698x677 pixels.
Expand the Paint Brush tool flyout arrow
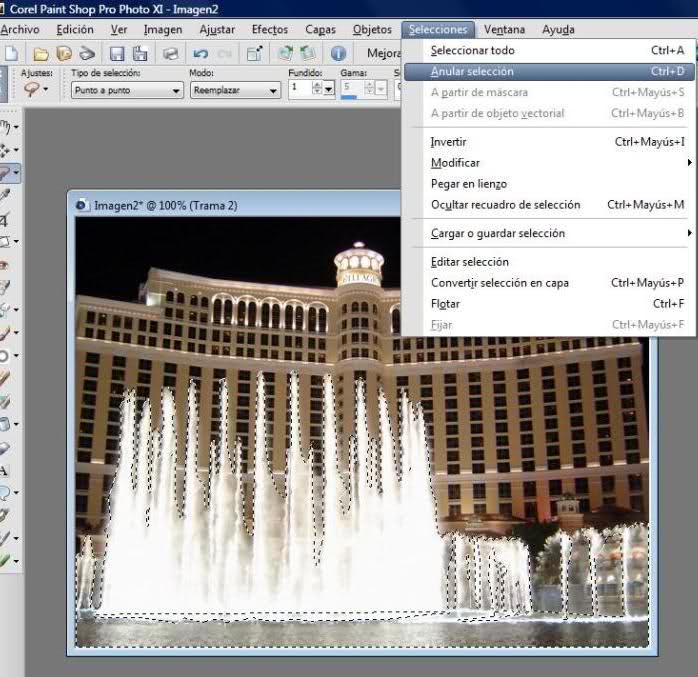pos(16,332)
